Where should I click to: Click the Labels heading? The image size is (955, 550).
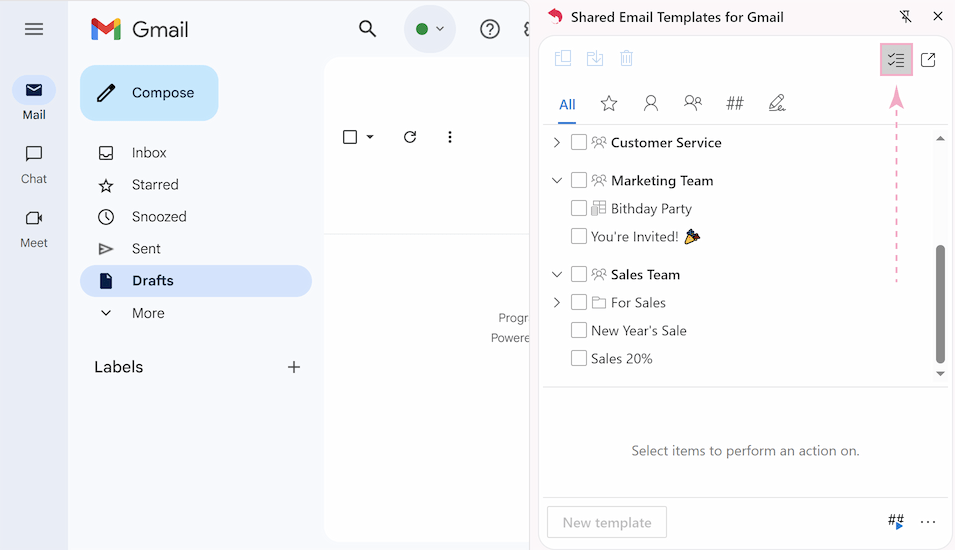click(x=119, y=367)
